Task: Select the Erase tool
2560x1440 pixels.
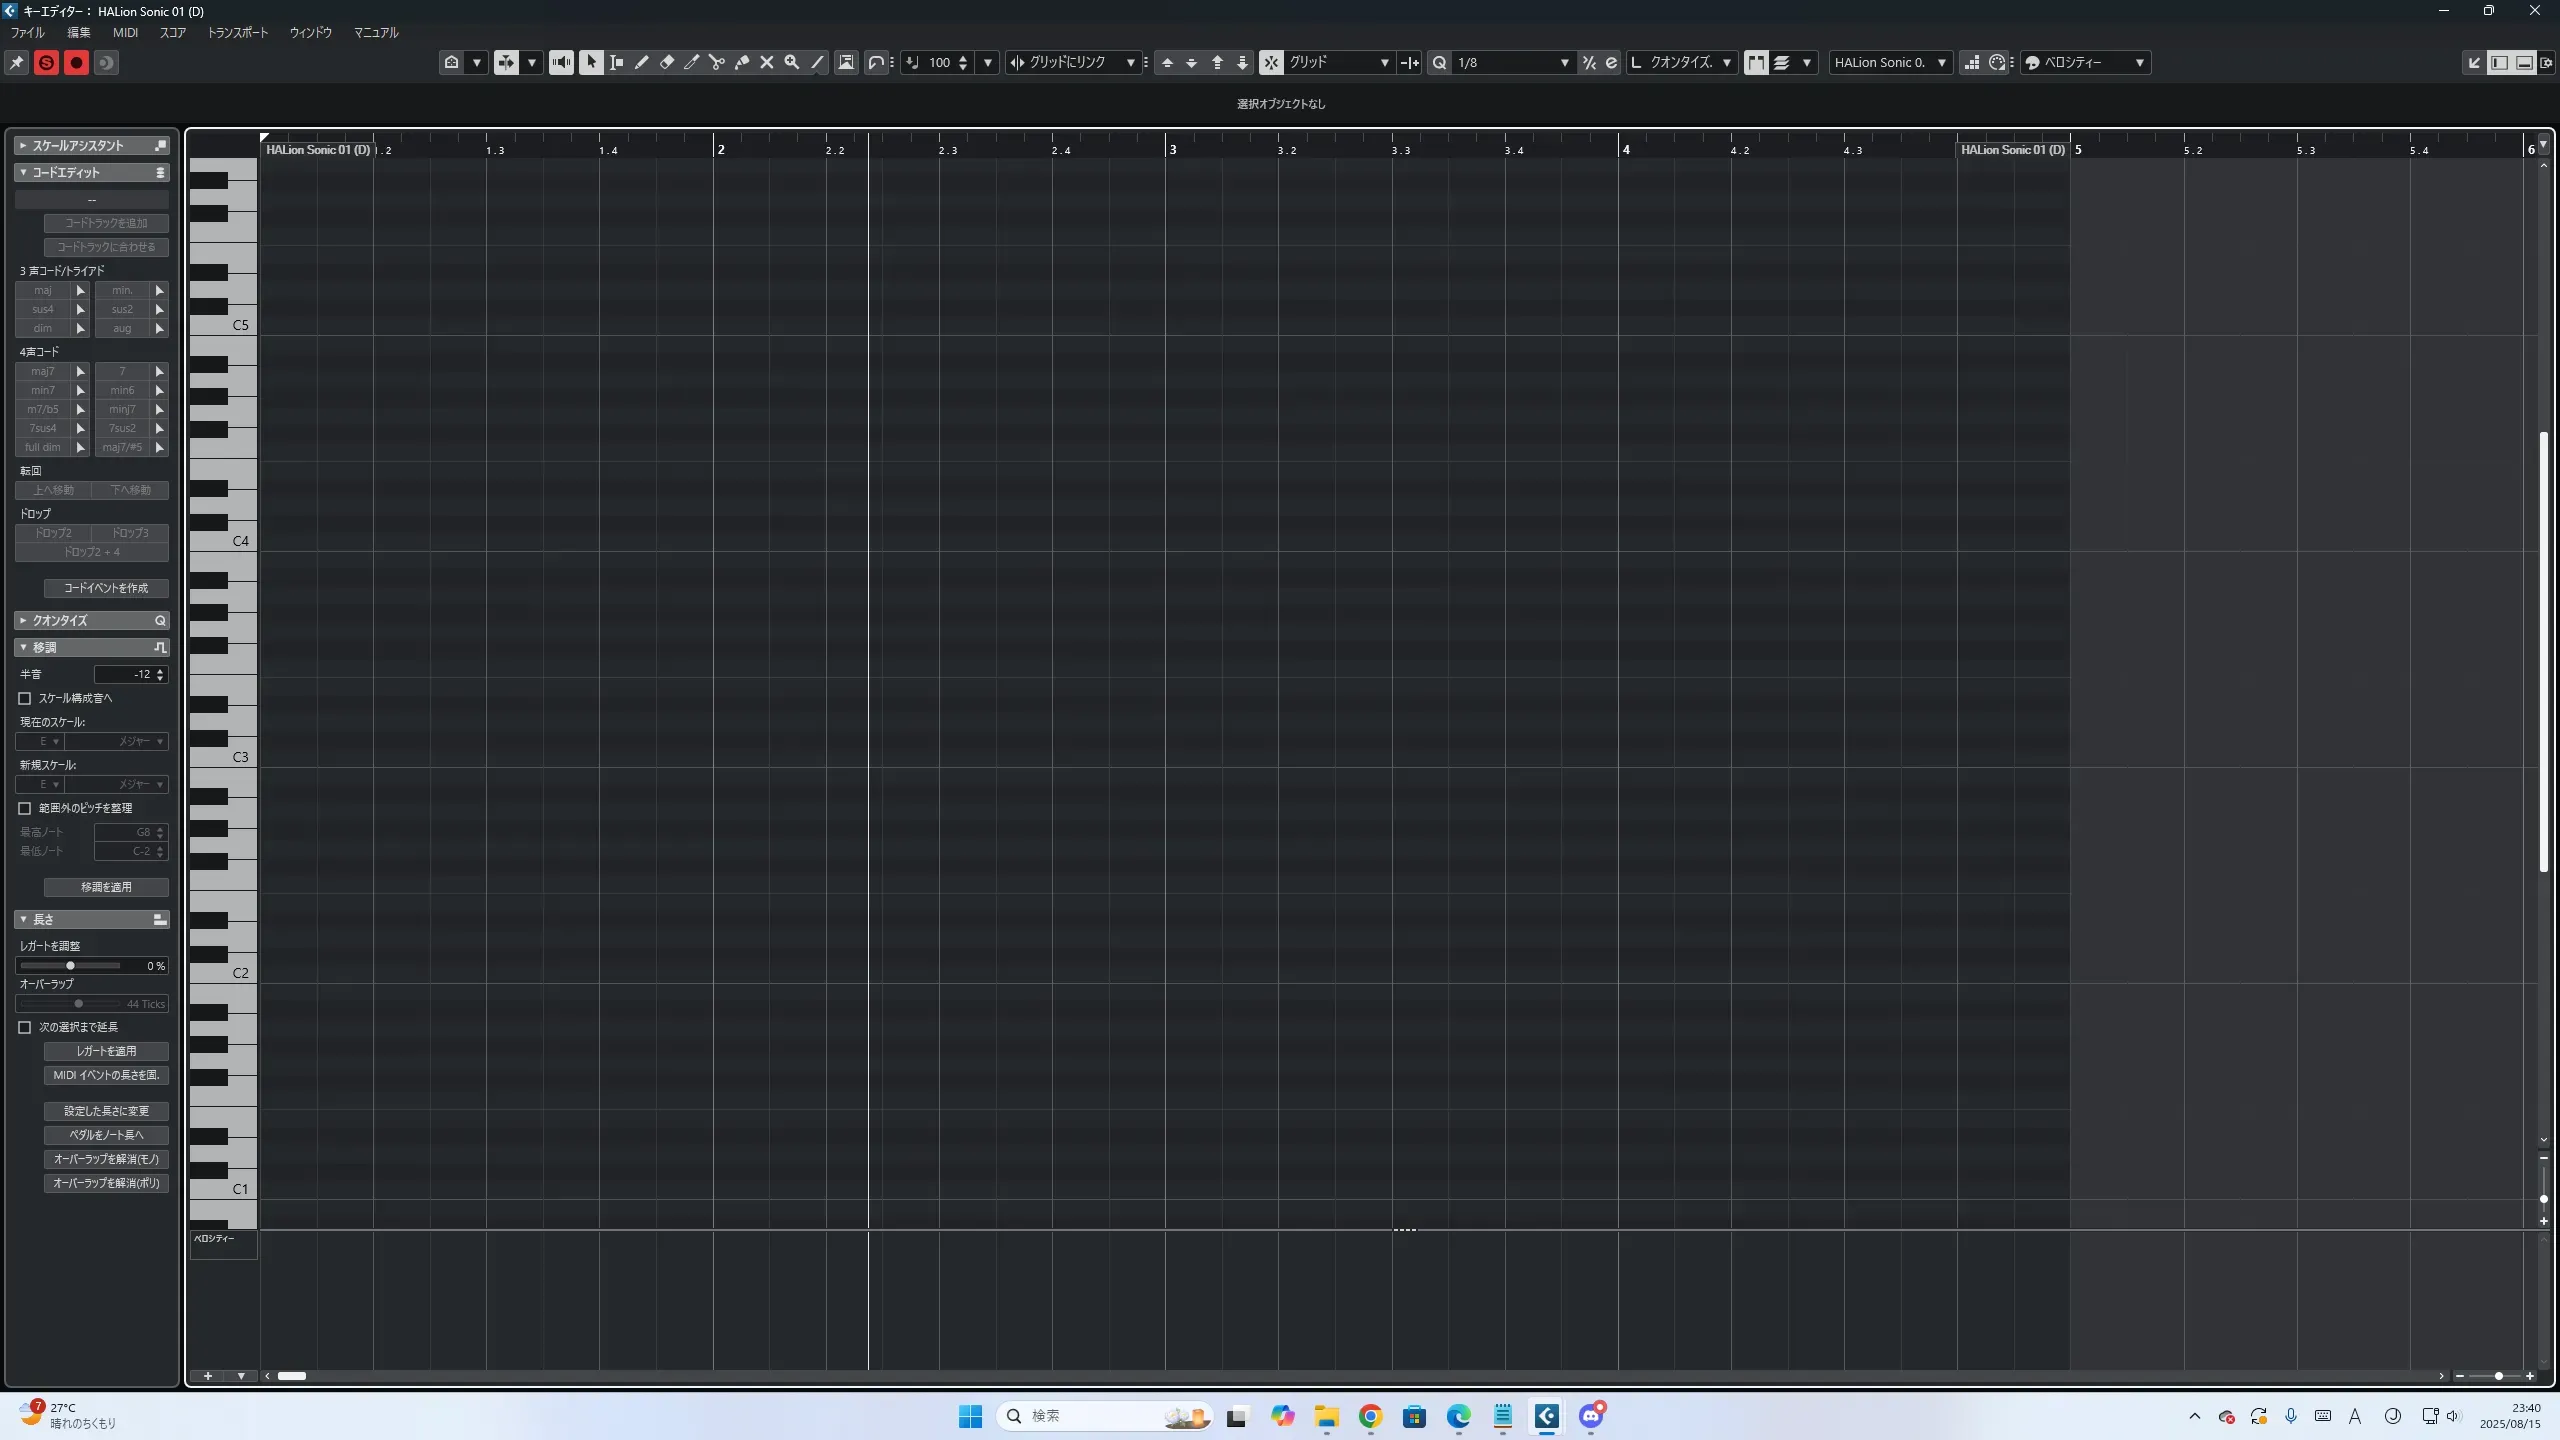Action: (666, 62)
